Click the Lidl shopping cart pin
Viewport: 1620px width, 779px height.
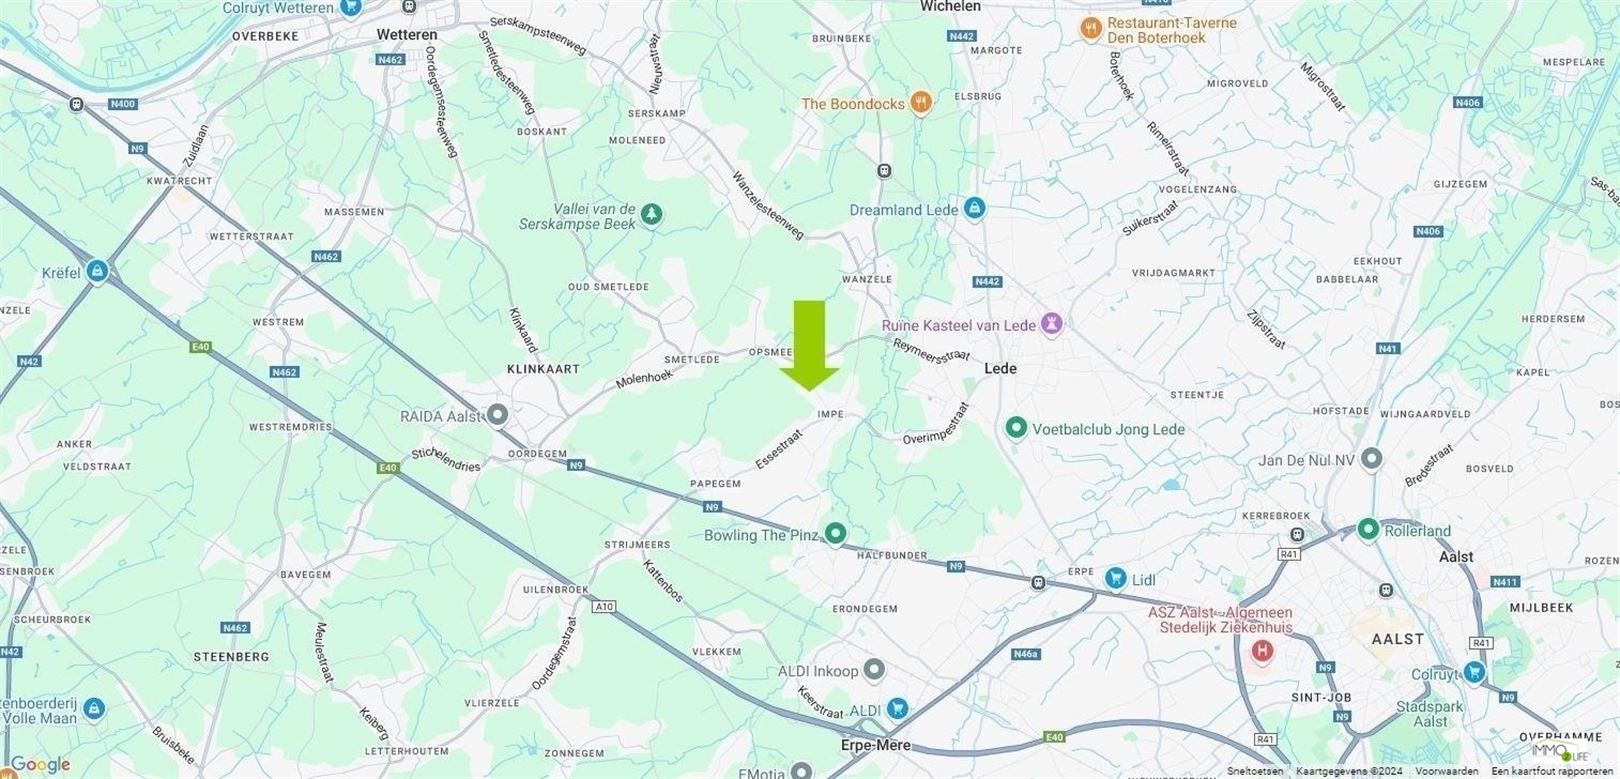[x=1115, y=578]
